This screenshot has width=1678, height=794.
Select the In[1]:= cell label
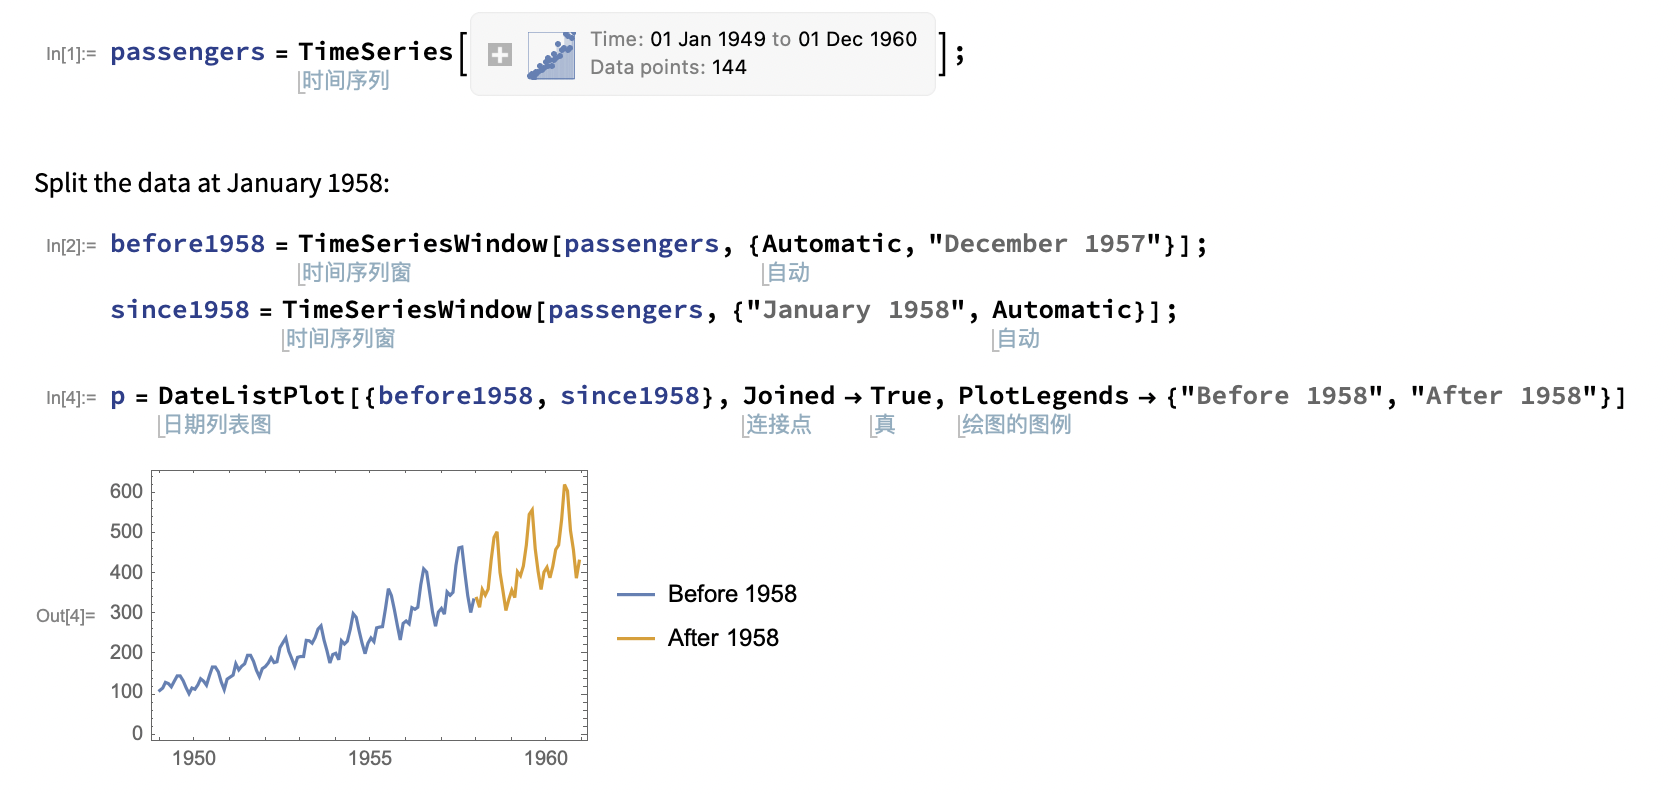71,54
